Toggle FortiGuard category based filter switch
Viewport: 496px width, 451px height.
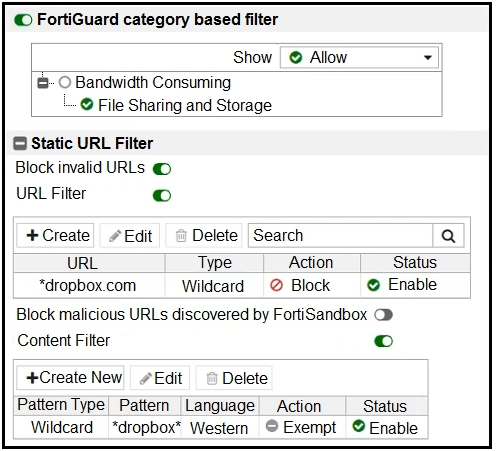pyautogui.click(x=23, y=20)
